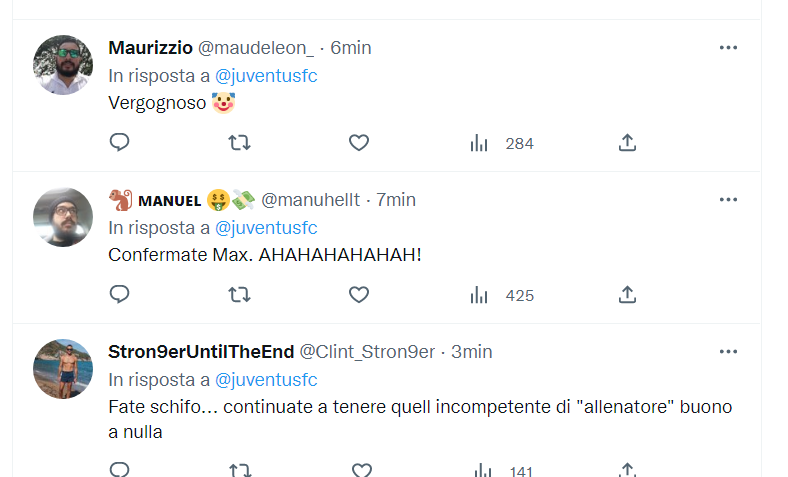Image resolution: width=788 pixels, height=477 pixels.
Task: Open Maurizzio's profile via display name
Action: (150, 48)
